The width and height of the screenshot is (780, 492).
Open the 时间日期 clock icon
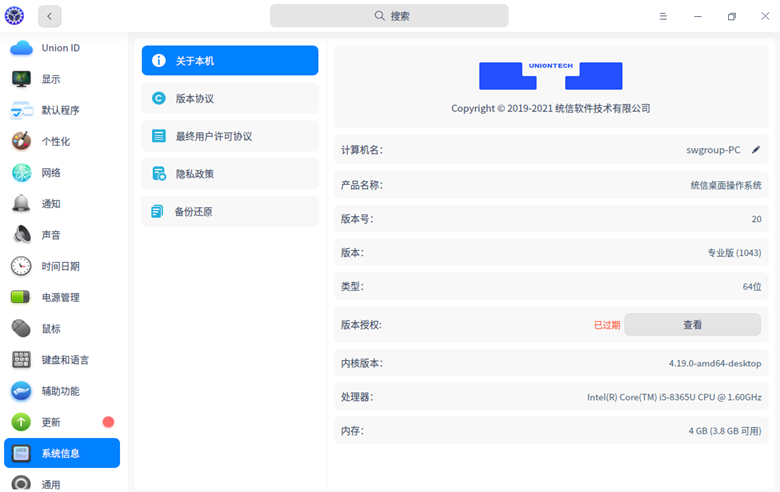pos(21,266)
